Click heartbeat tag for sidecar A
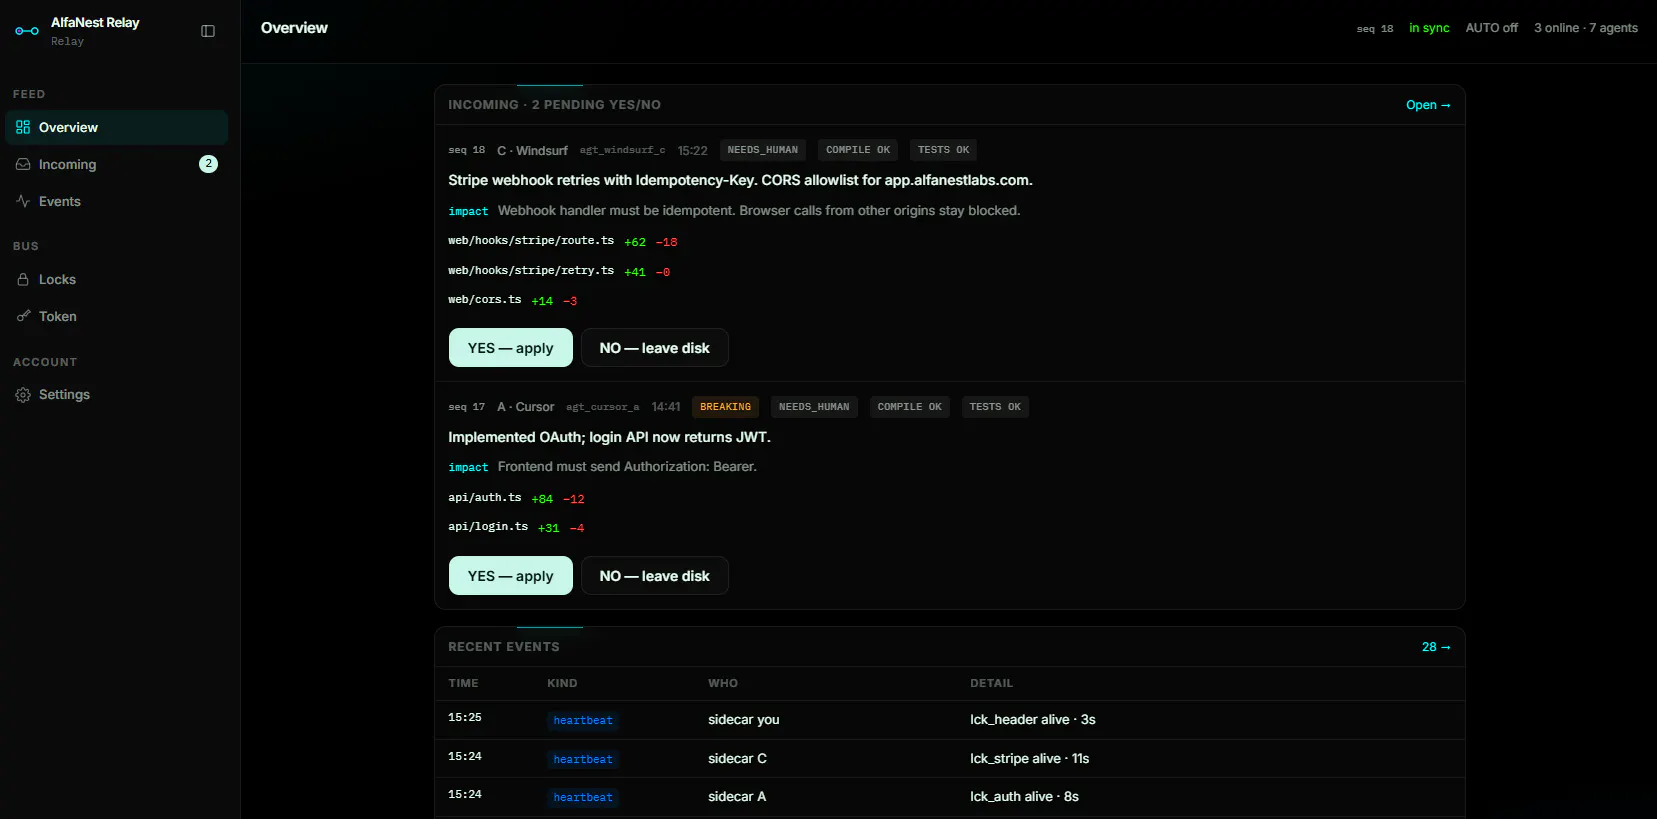This screenshot has height=819, width=1657. 583,798
